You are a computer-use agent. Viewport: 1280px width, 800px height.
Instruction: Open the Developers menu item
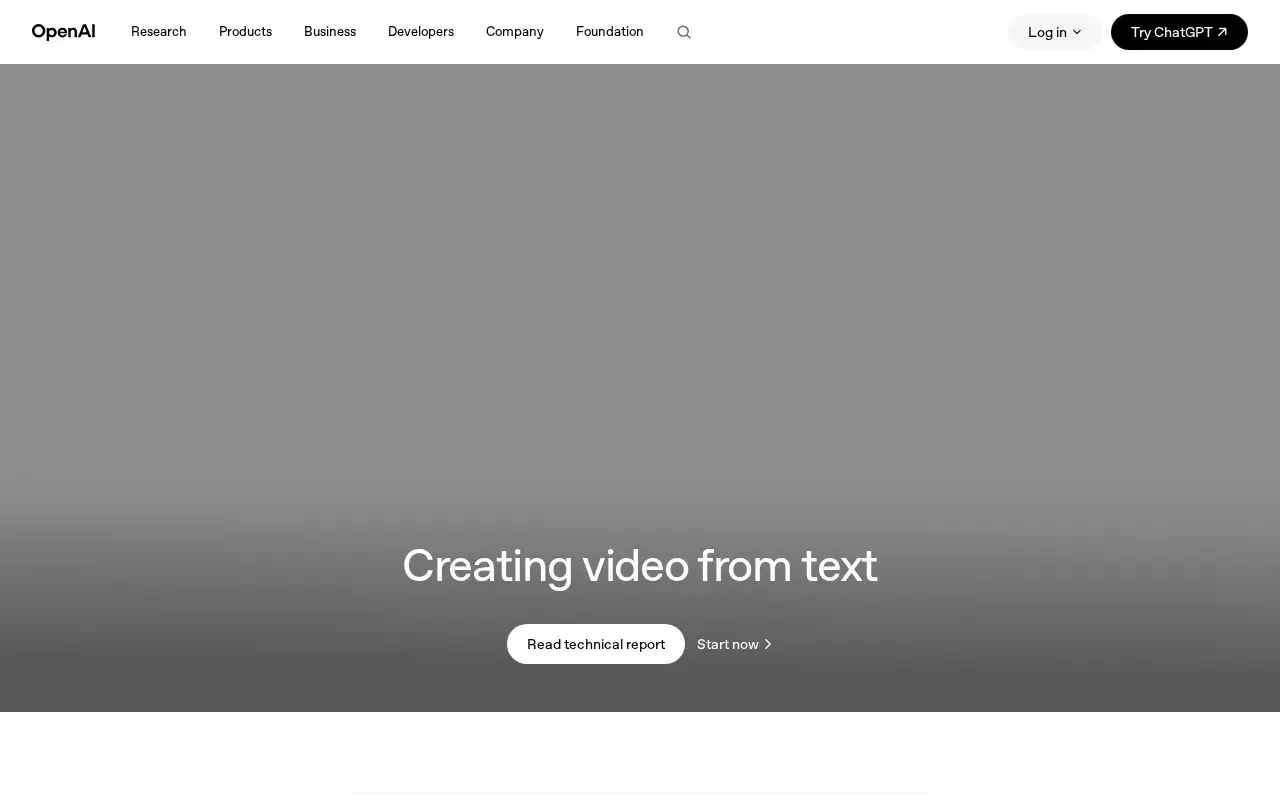tap(421, 32)
